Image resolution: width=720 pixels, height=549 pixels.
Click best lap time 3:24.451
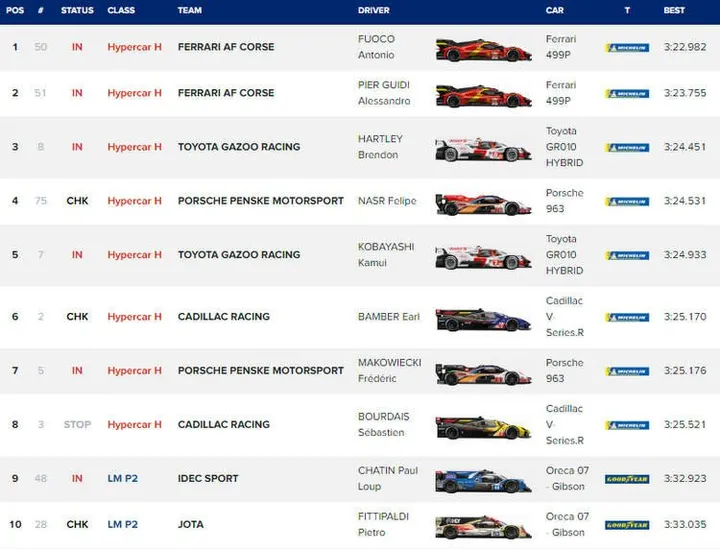(x=685, y=147)
